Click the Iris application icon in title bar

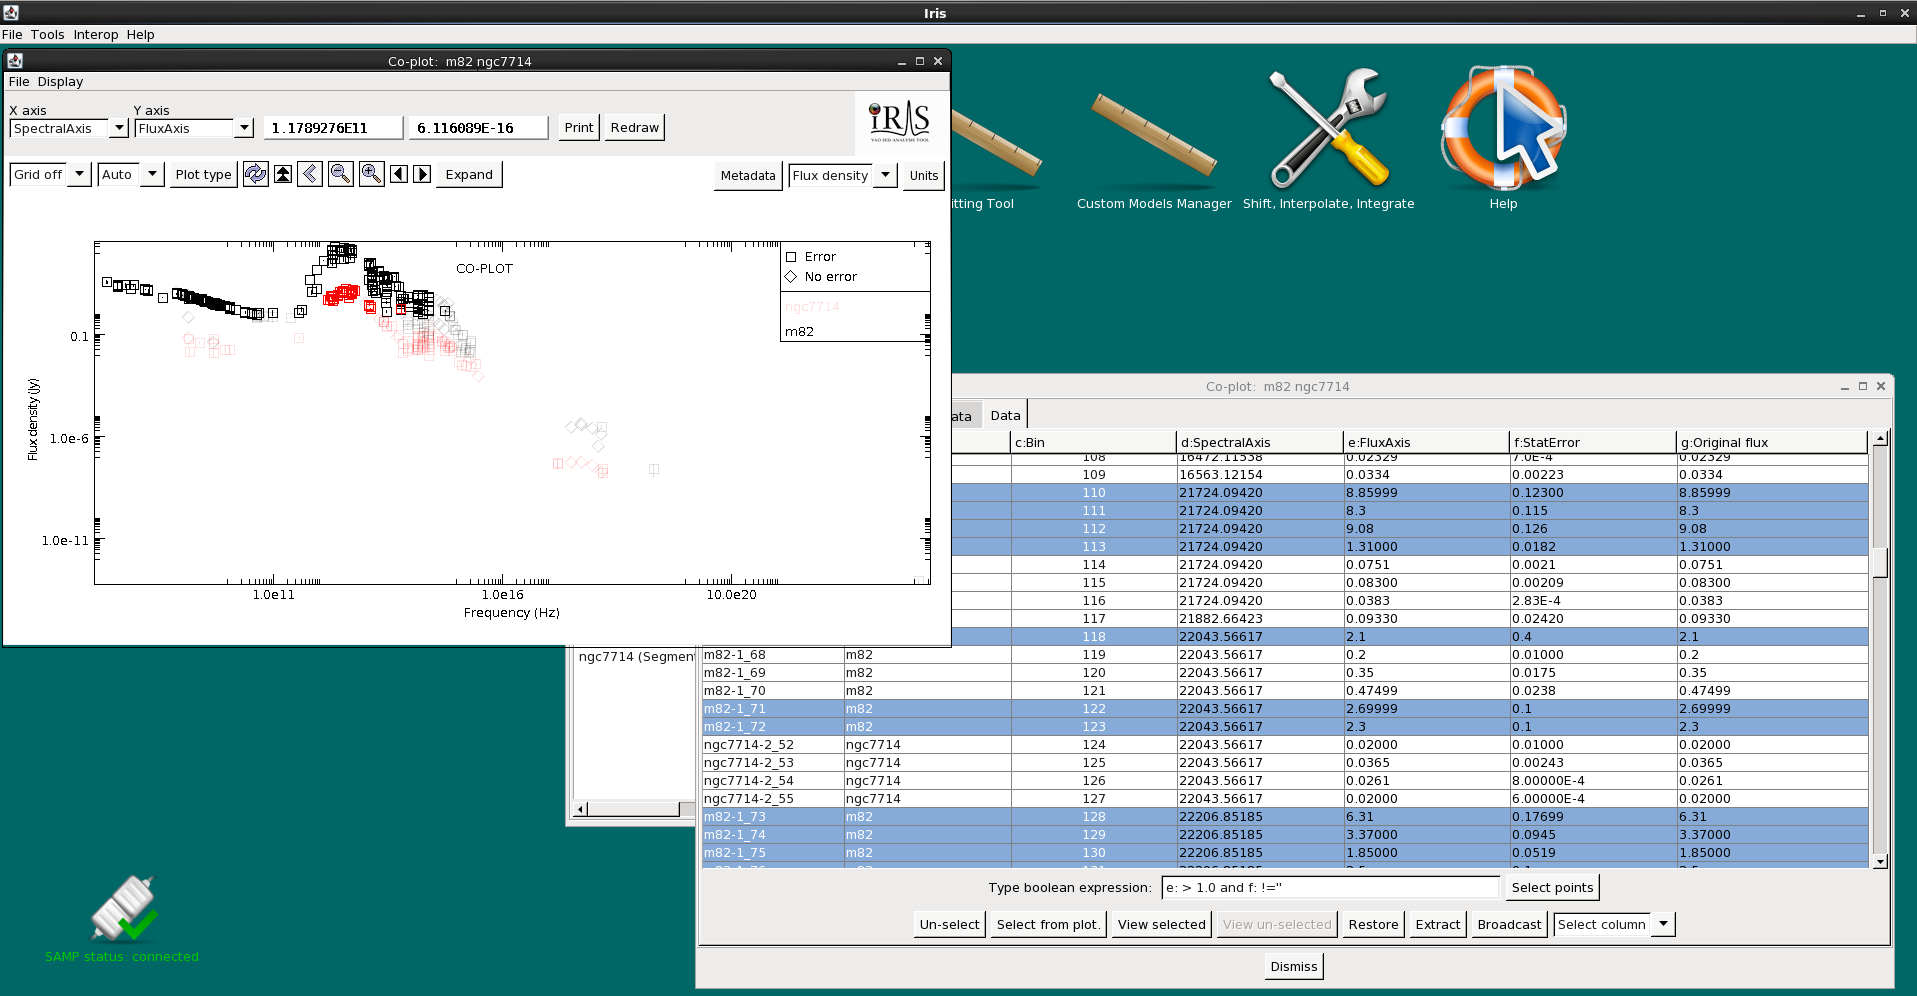pyautogui.click(x=11, y=12)
